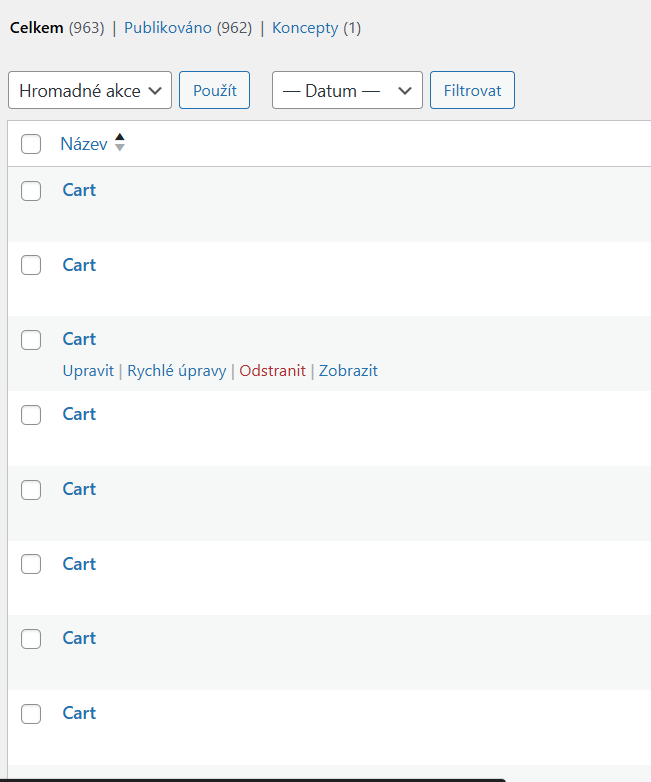
Task: Check the checkbox of the first Cart row
Action: click(31, 190)
